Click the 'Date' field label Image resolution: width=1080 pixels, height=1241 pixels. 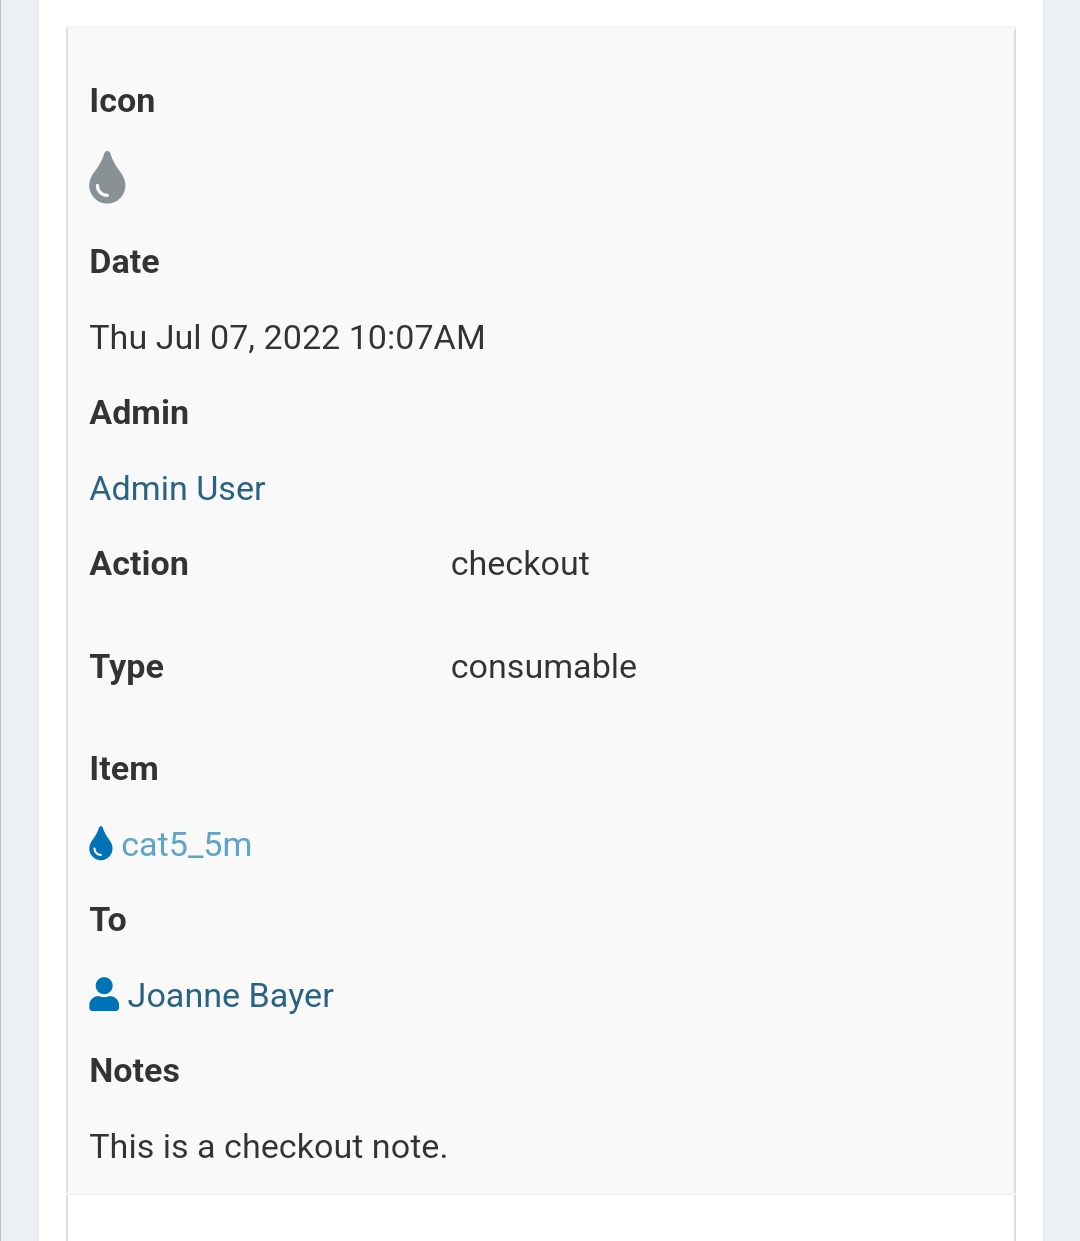click(124, 262)
